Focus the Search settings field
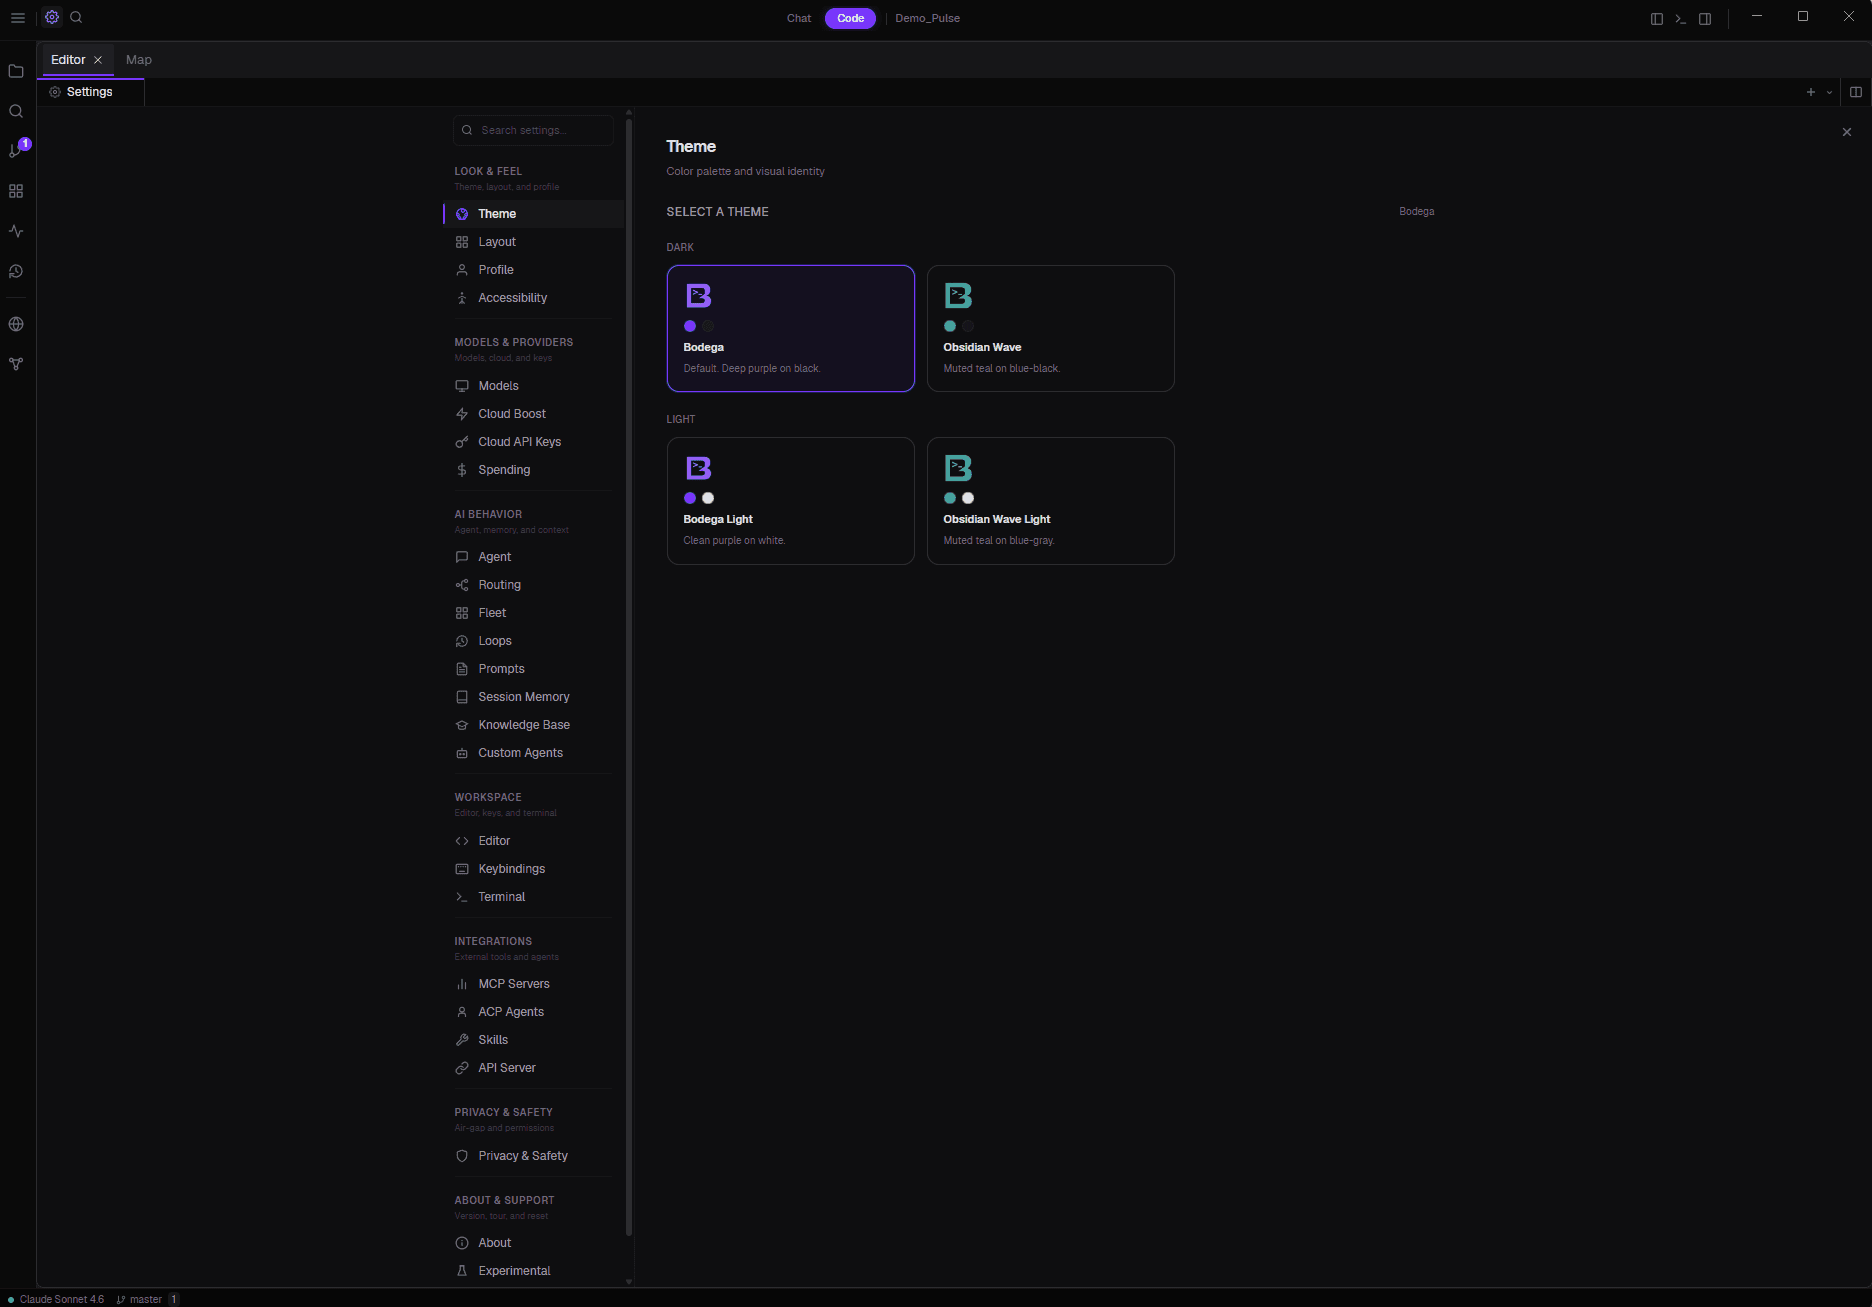The image size is (1872, 1307). tap(534, 130)
